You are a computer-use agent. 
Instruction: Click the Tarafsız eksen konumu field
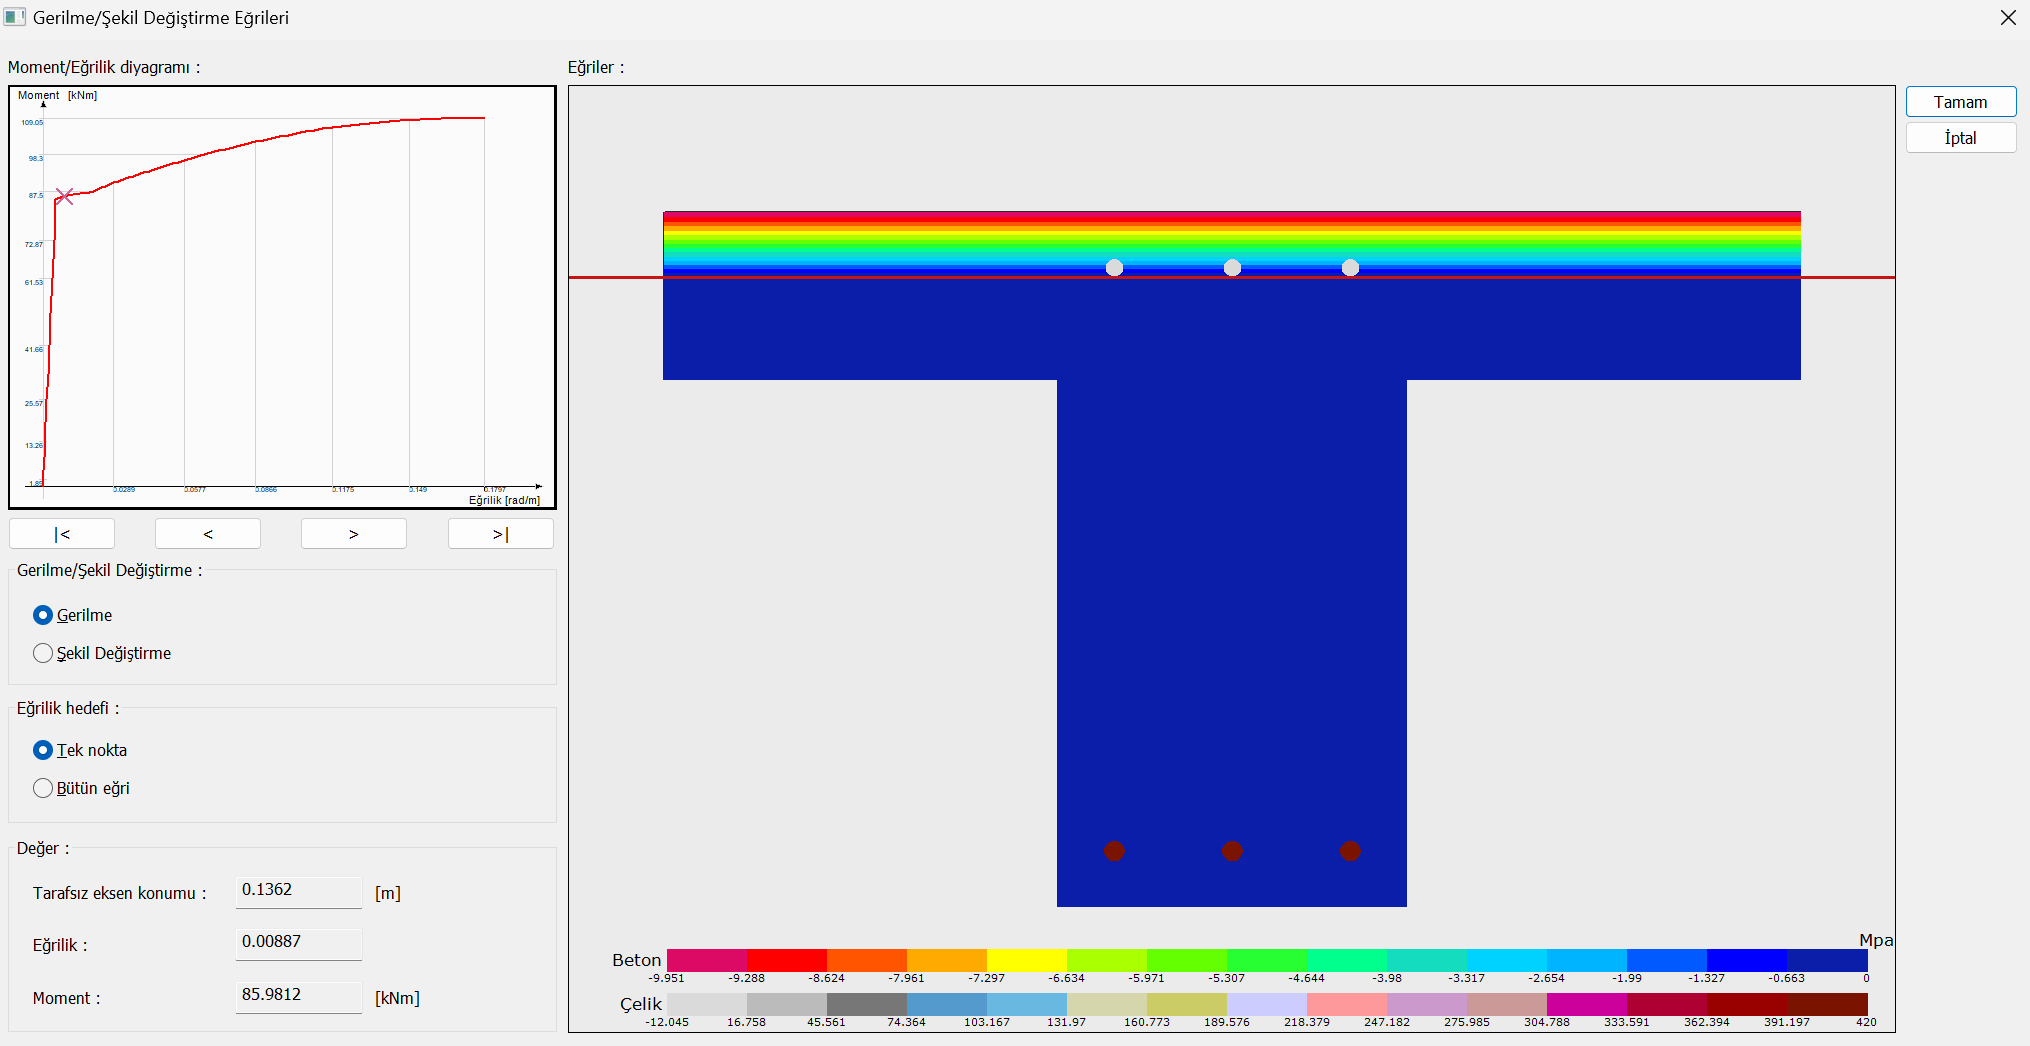click(298, 891)
